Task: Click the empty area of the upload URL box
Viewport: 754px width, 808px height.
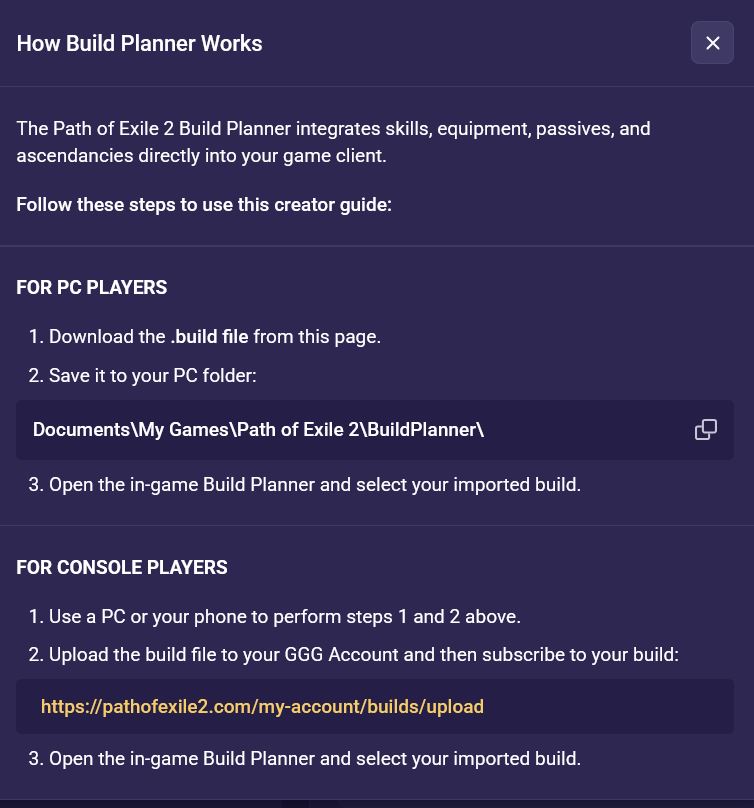Action: point(608,706)
